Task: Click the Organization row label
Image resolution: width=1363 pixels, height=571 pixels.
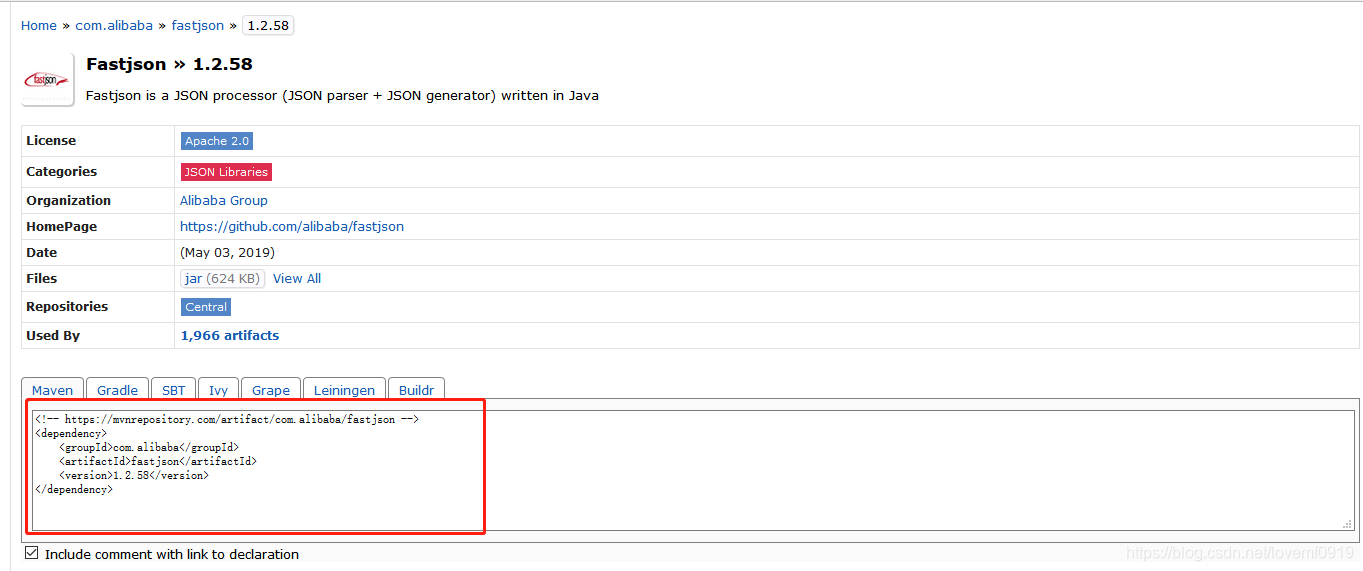Action: pos(69,200)
